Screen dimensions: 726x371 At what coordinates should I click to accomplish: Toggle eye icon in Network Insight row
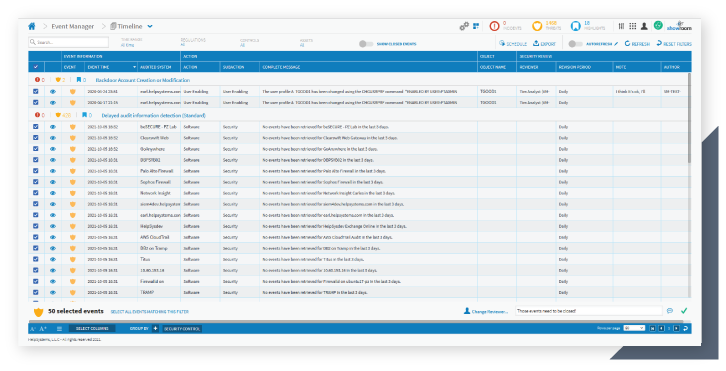pos(53,193)
